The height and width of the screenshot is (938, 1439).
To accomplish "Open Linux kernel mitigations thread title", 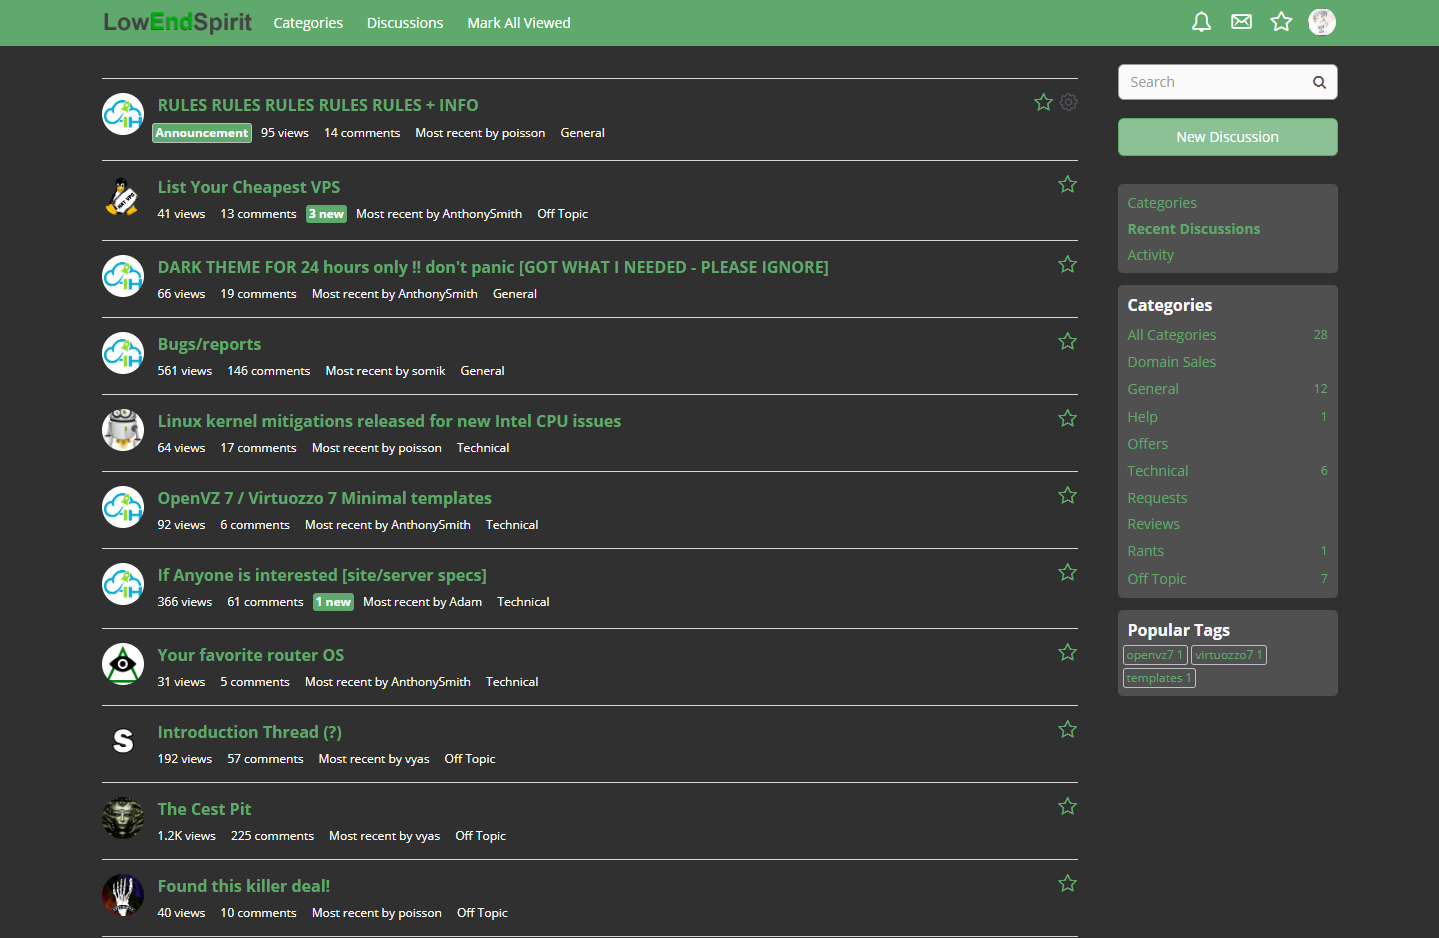I will [x=389, y=421].
